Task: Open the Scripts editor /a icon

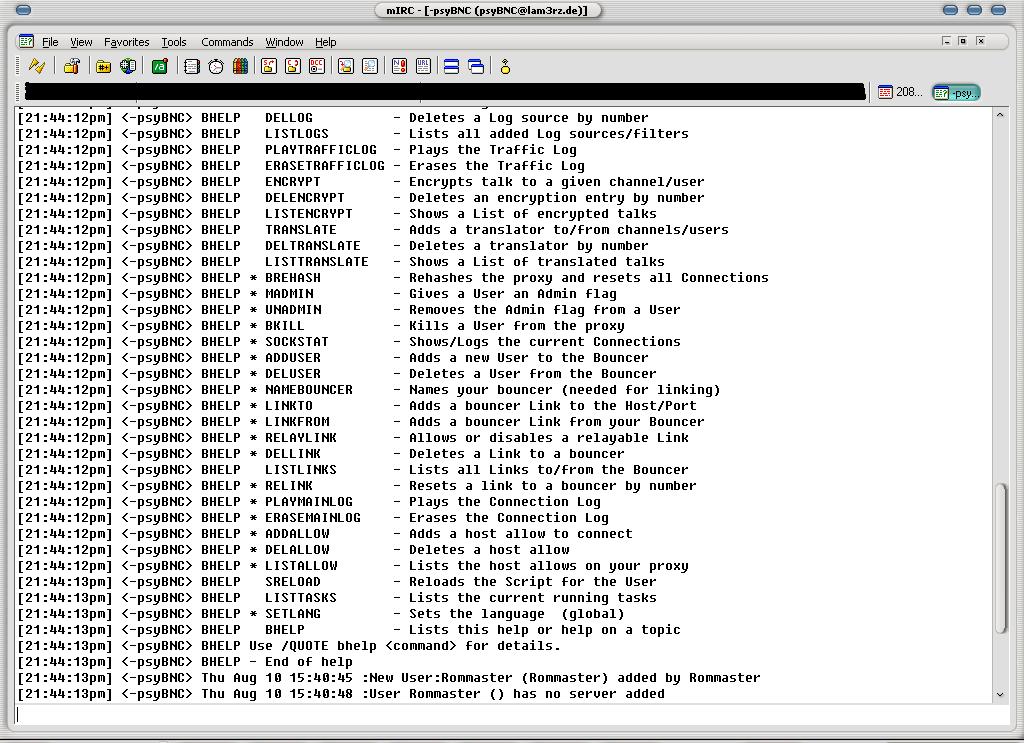Action: point(159,66)
